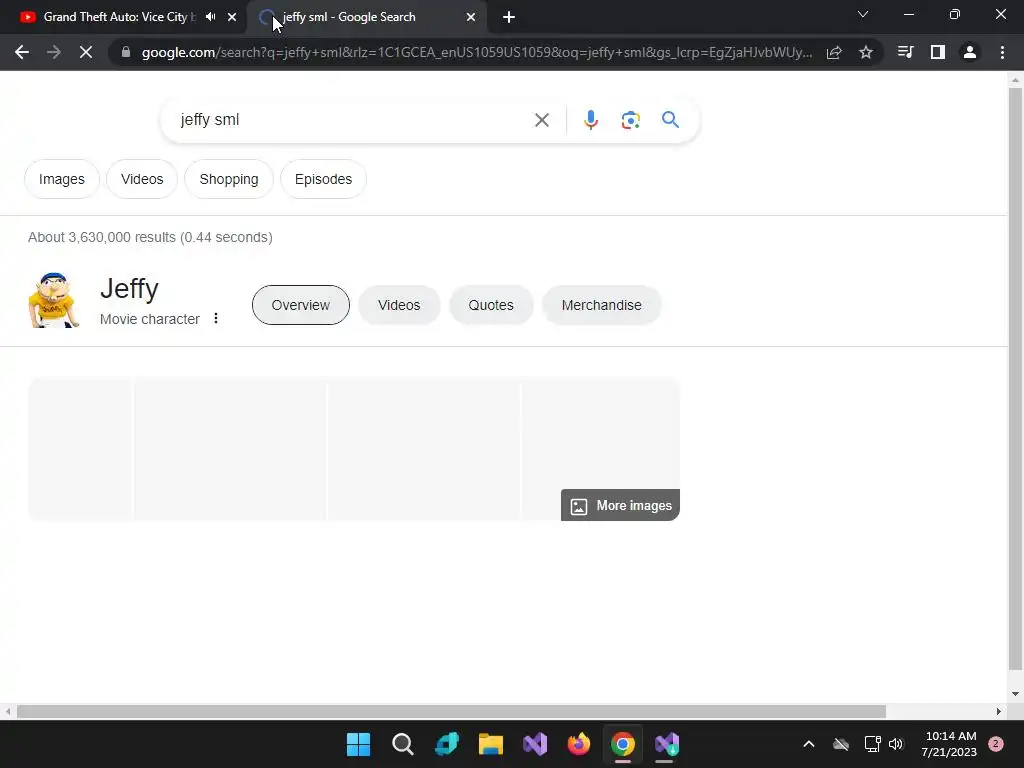Viewport: 1024px width, 768px height.
Task: Click About 3,630,000 results text
Action: [x=150, y=237]
